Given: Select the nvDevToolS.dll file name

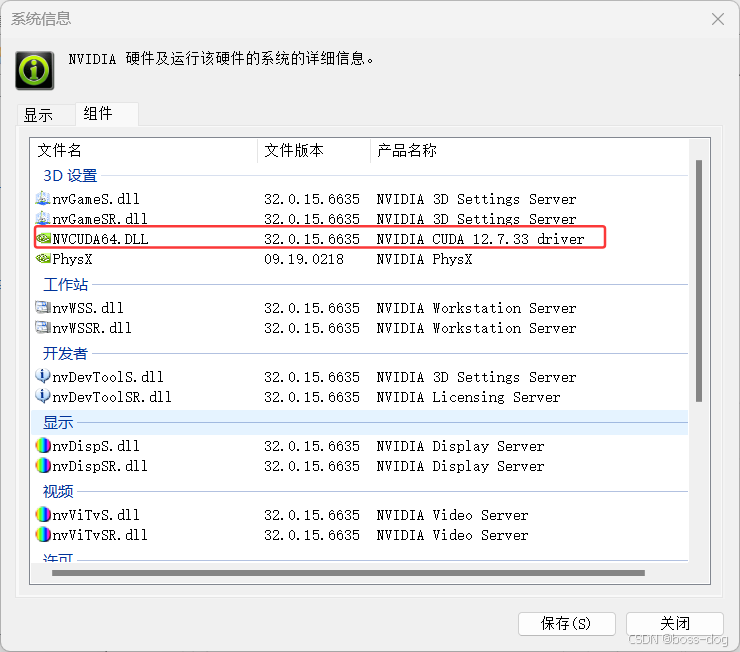Looking at the screenshot, I should 108,377.
